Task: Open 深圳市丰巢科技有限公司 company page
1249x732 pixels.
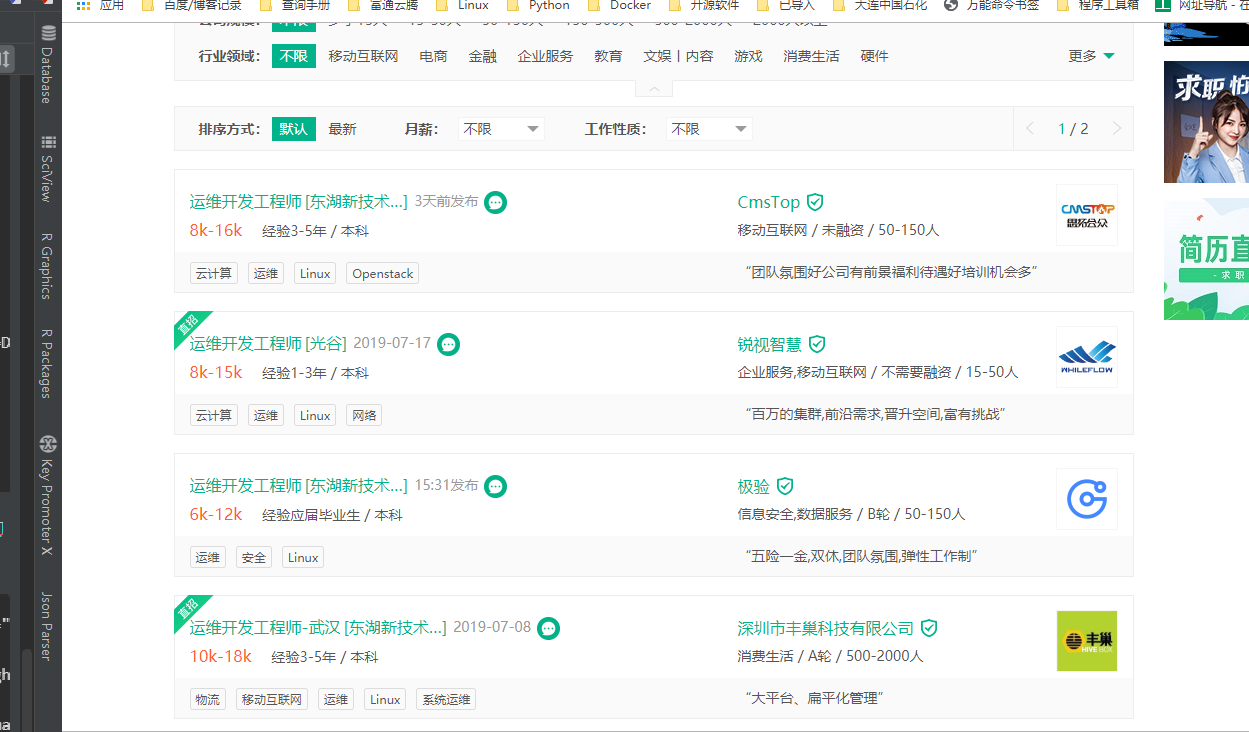Action: click(x=825, y=628)
